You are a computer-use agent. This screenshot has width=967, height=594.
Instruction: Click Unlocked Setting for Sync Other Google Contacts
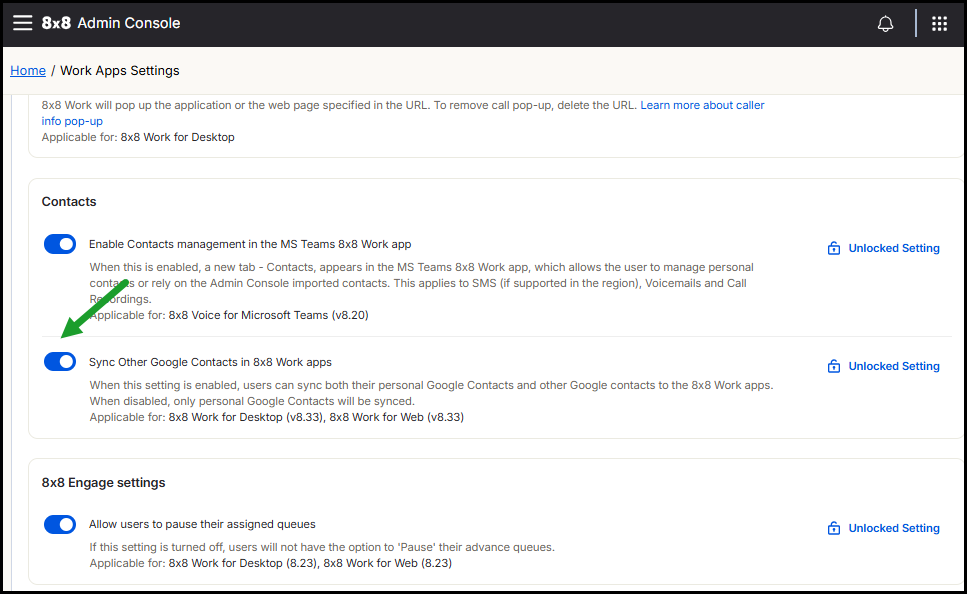coord(894,366)
